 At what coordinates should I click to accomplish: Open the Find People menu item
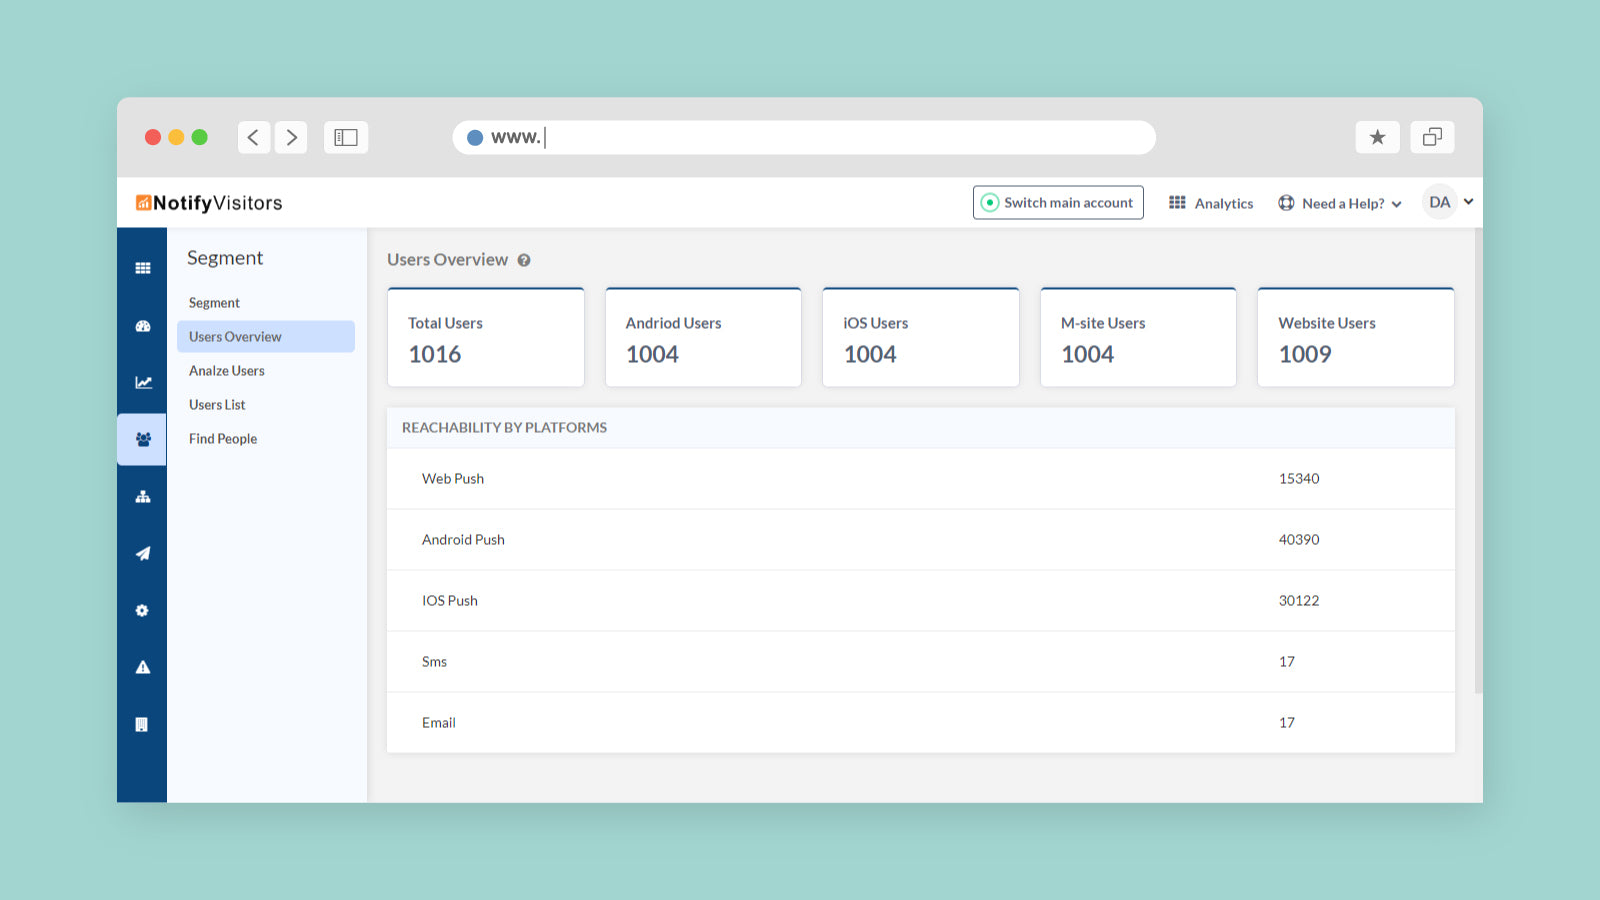point(222,438)
